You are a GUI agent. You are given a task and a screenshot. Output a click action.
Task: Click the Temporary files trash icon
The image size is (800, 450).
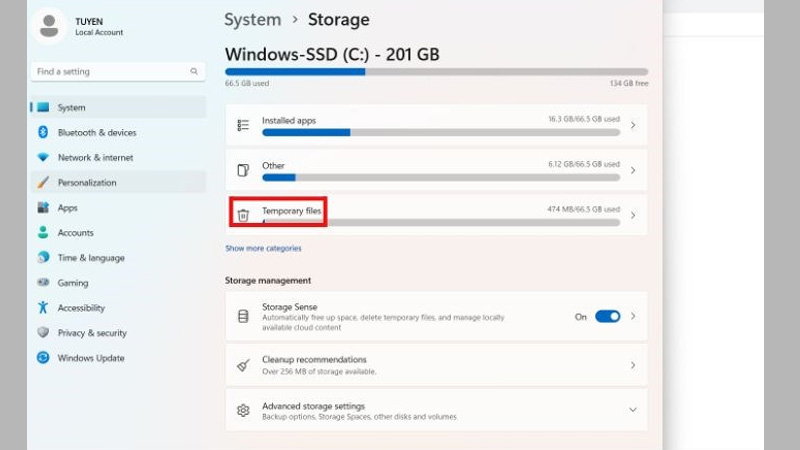(x=243, y=215)
